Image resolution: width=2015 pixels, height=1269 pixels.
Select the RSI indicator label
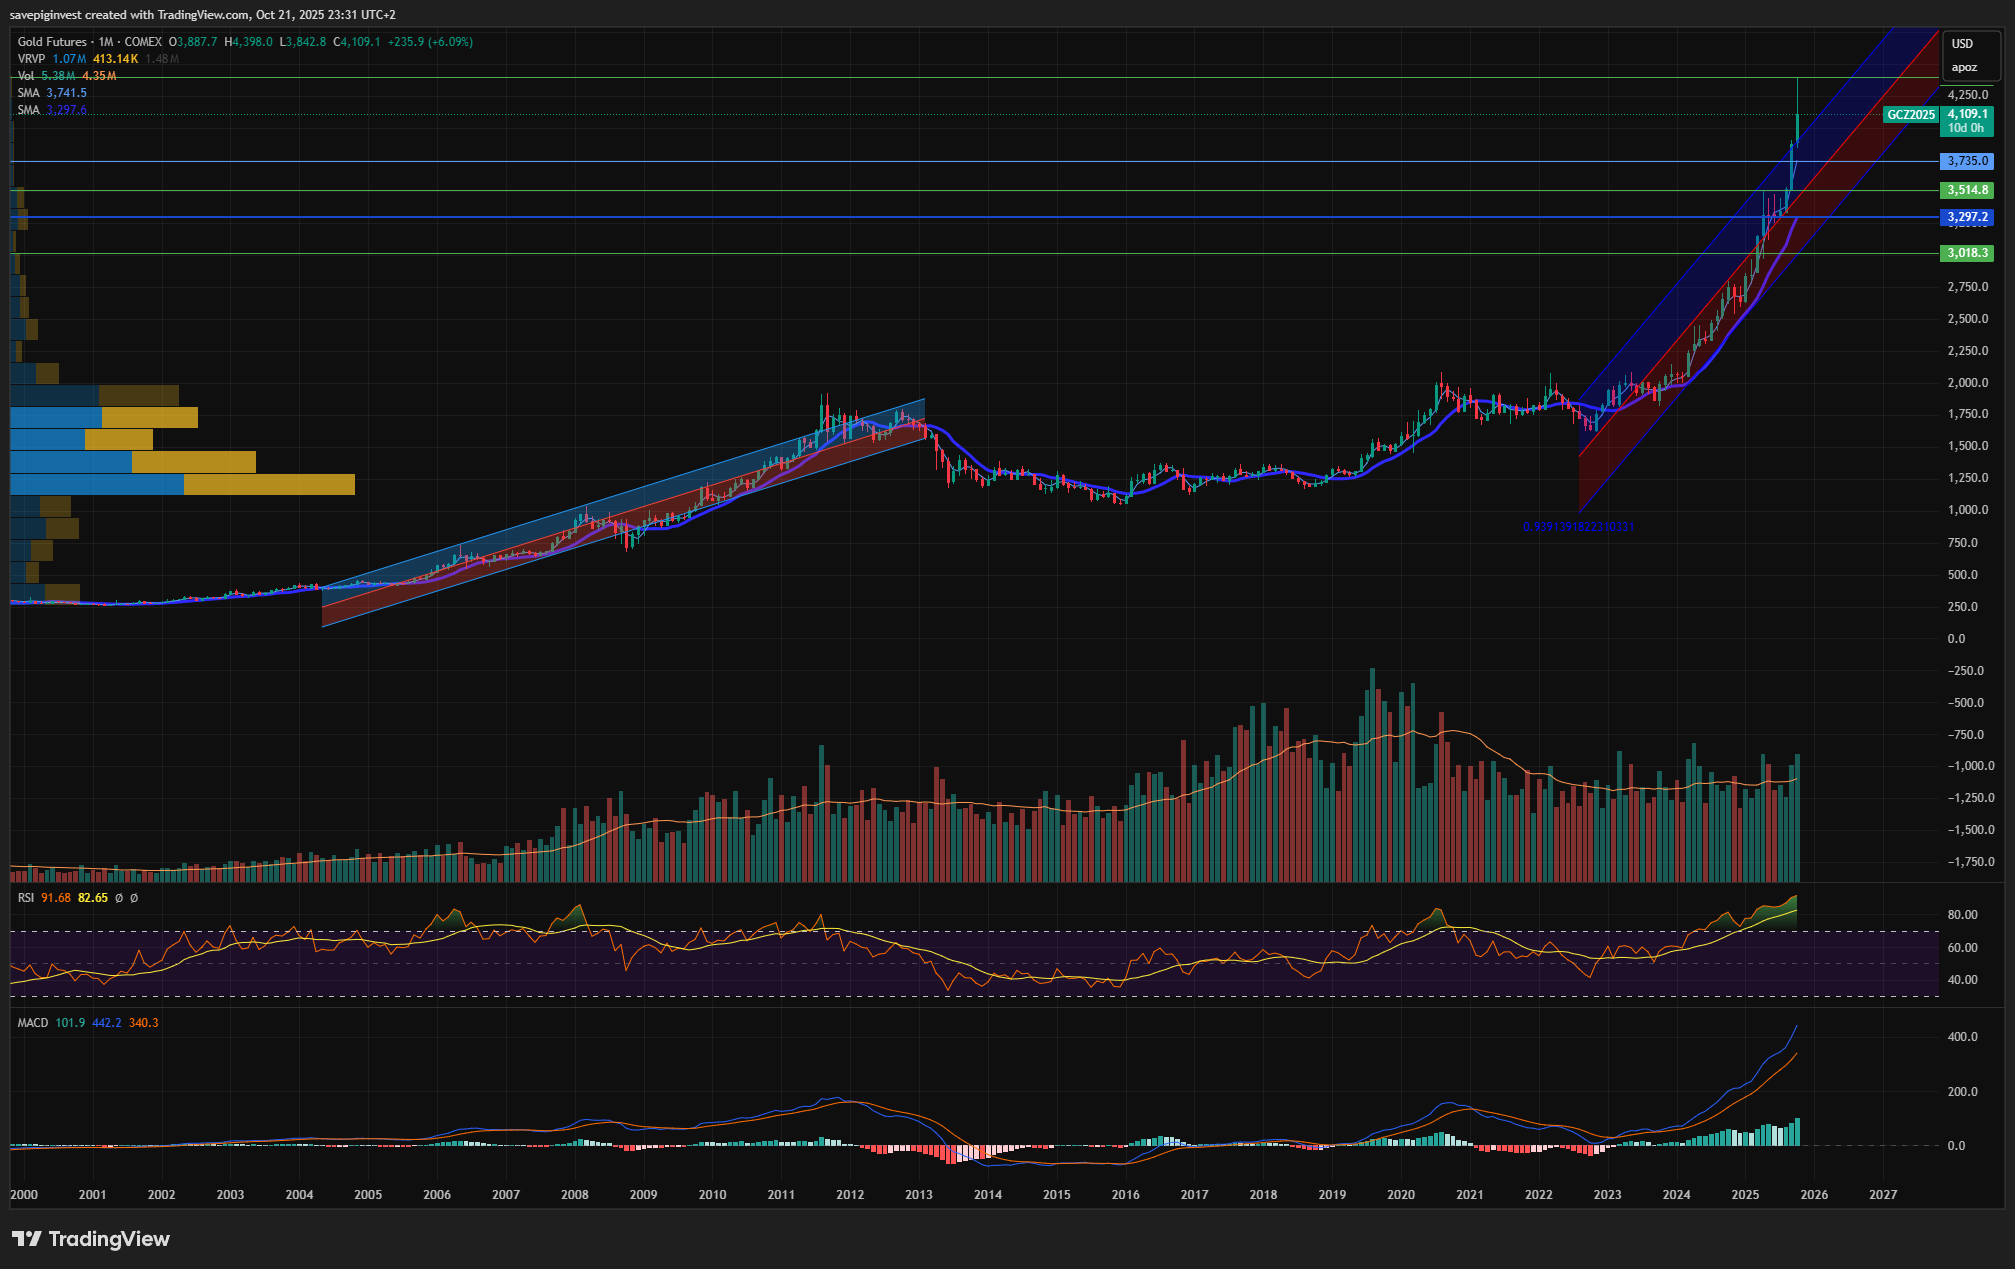pos(26,898)
